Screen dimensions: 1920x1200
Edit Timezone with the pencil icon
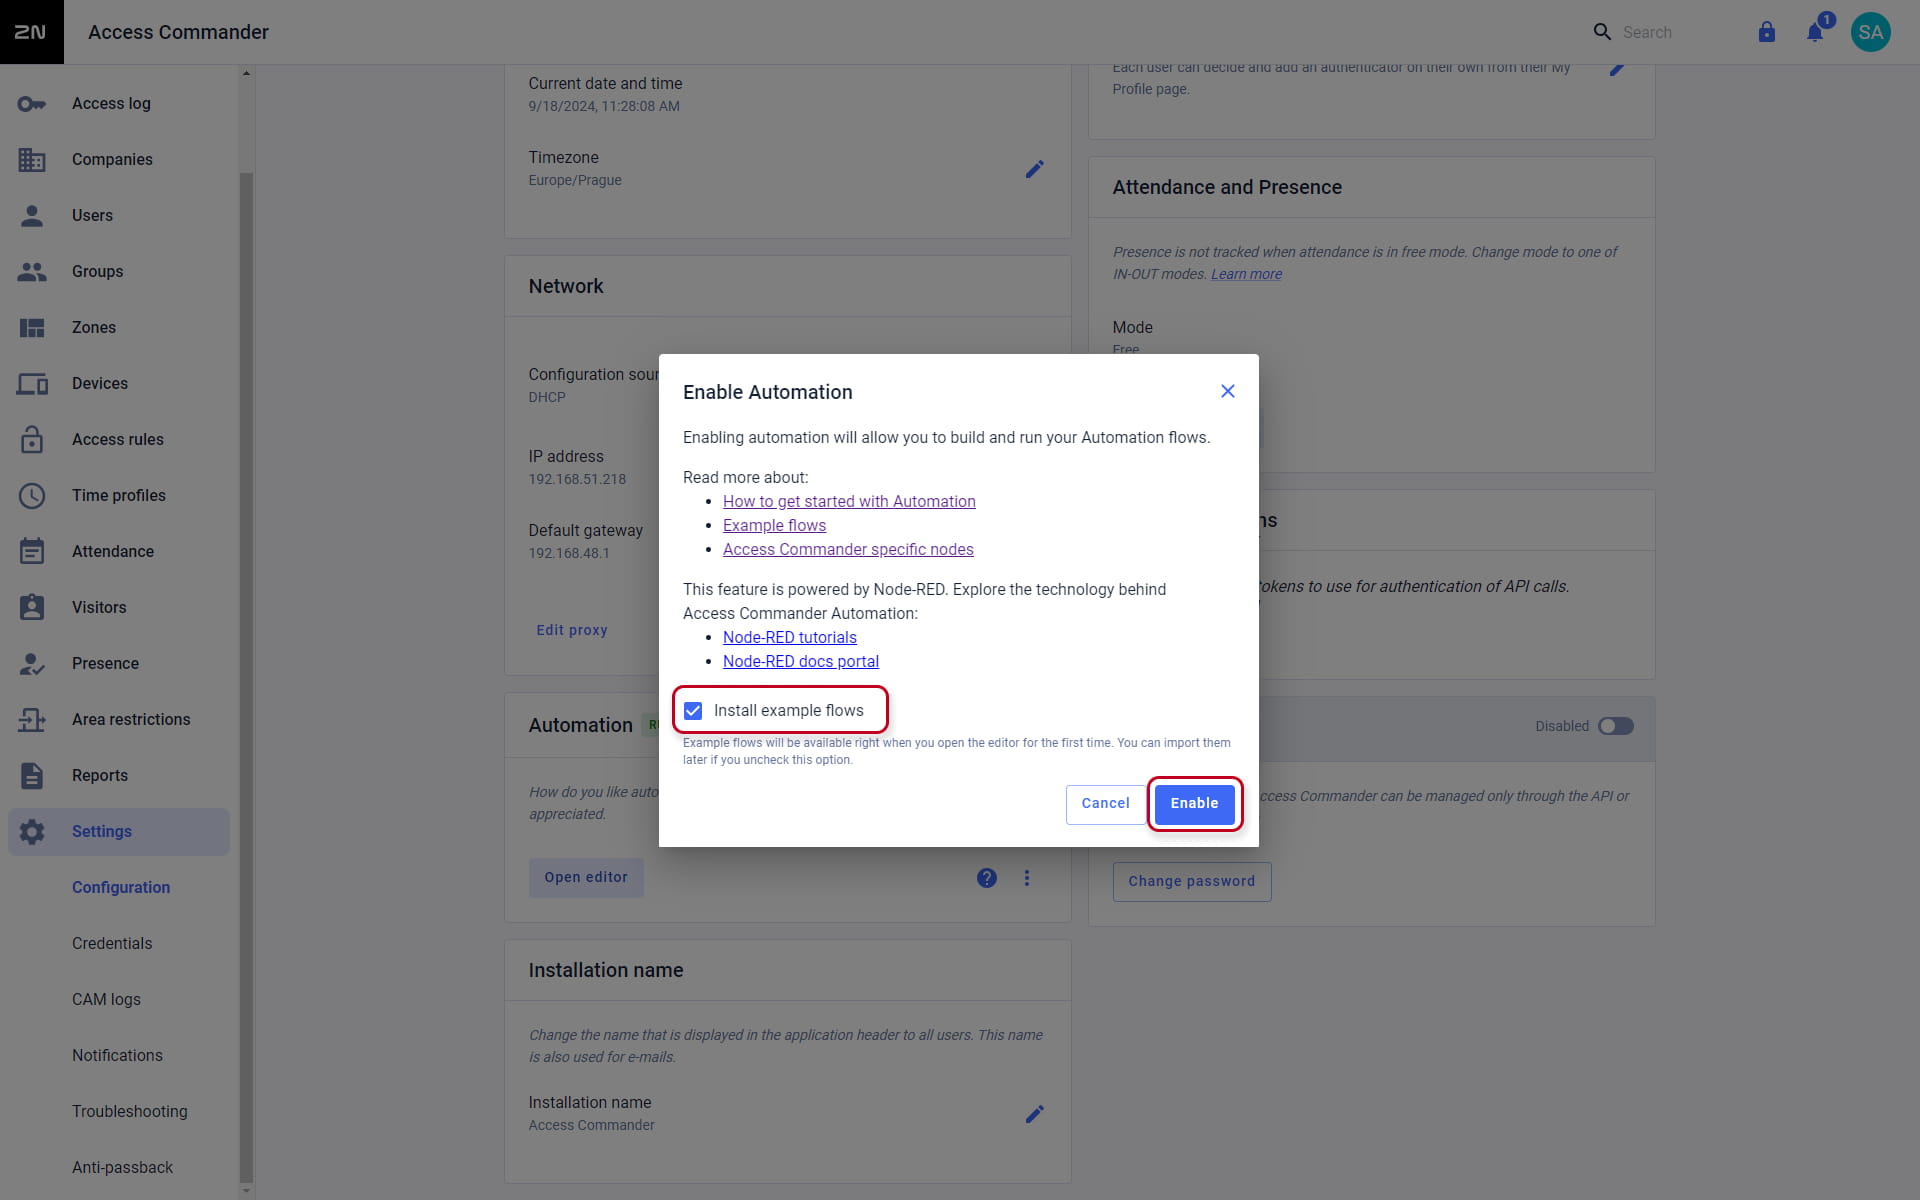[1035, 169]
